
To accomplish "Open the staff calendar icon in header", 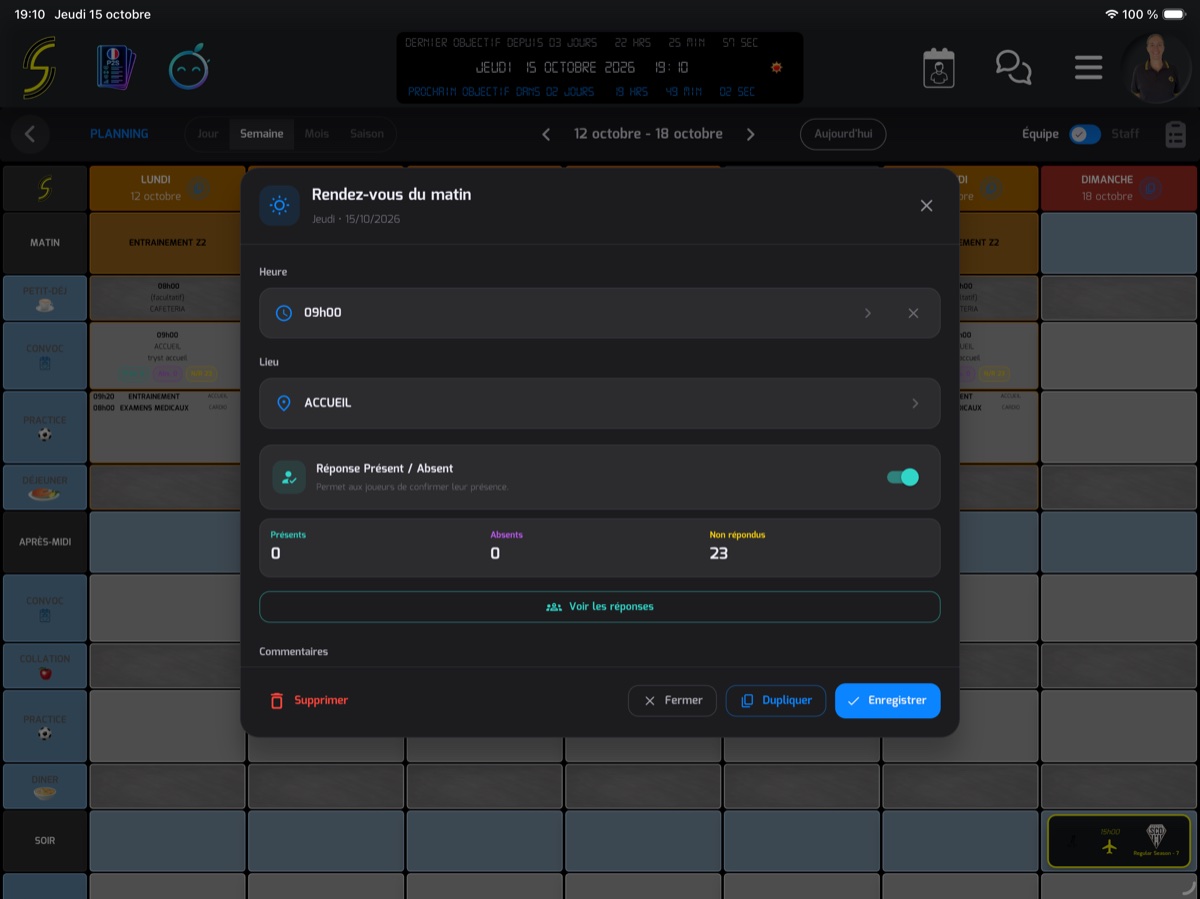I will click(x=938, y=68).
